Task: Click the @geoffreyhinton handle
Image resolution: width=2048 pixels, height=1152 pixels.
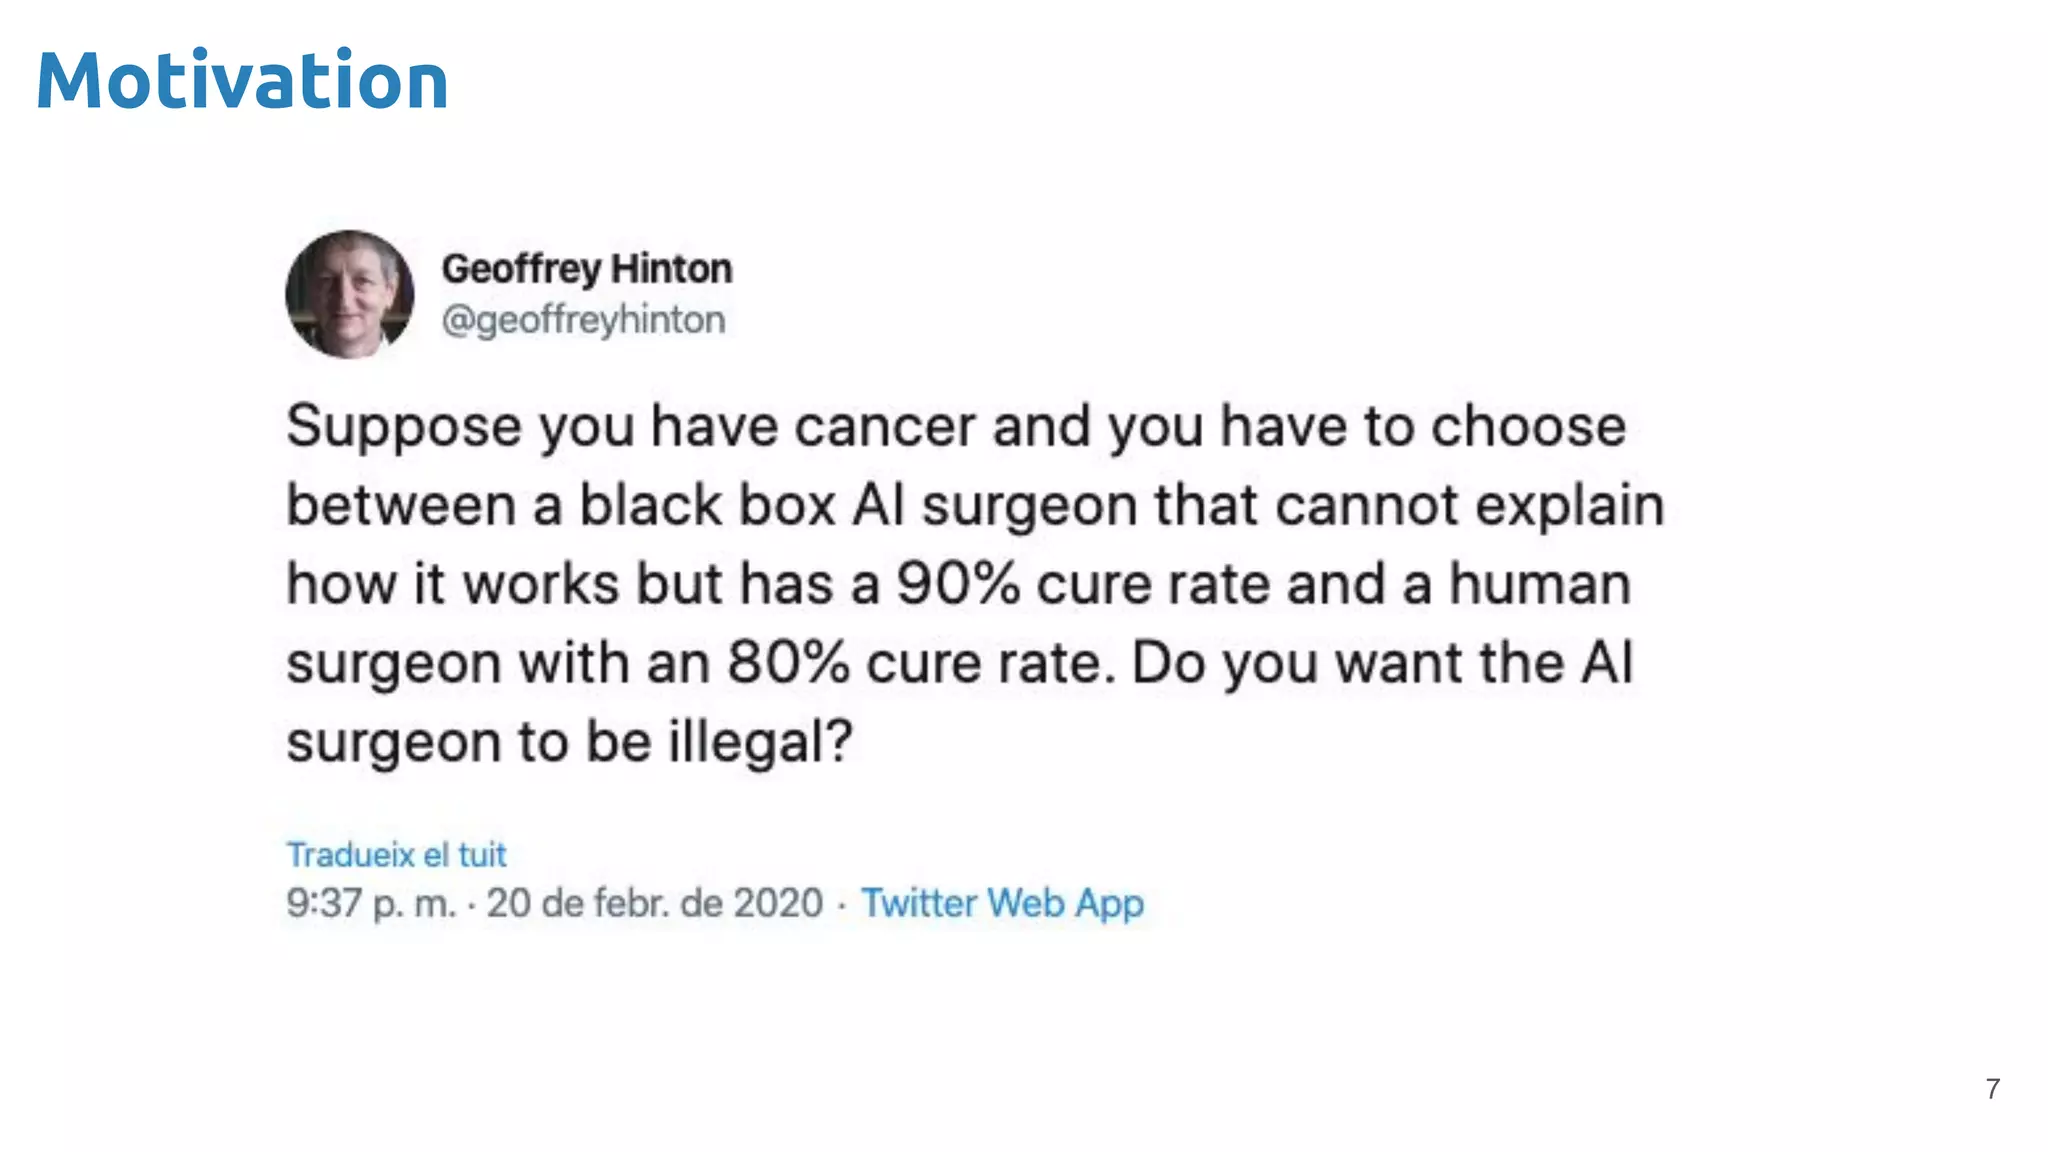Action: (x=583, y=320)
